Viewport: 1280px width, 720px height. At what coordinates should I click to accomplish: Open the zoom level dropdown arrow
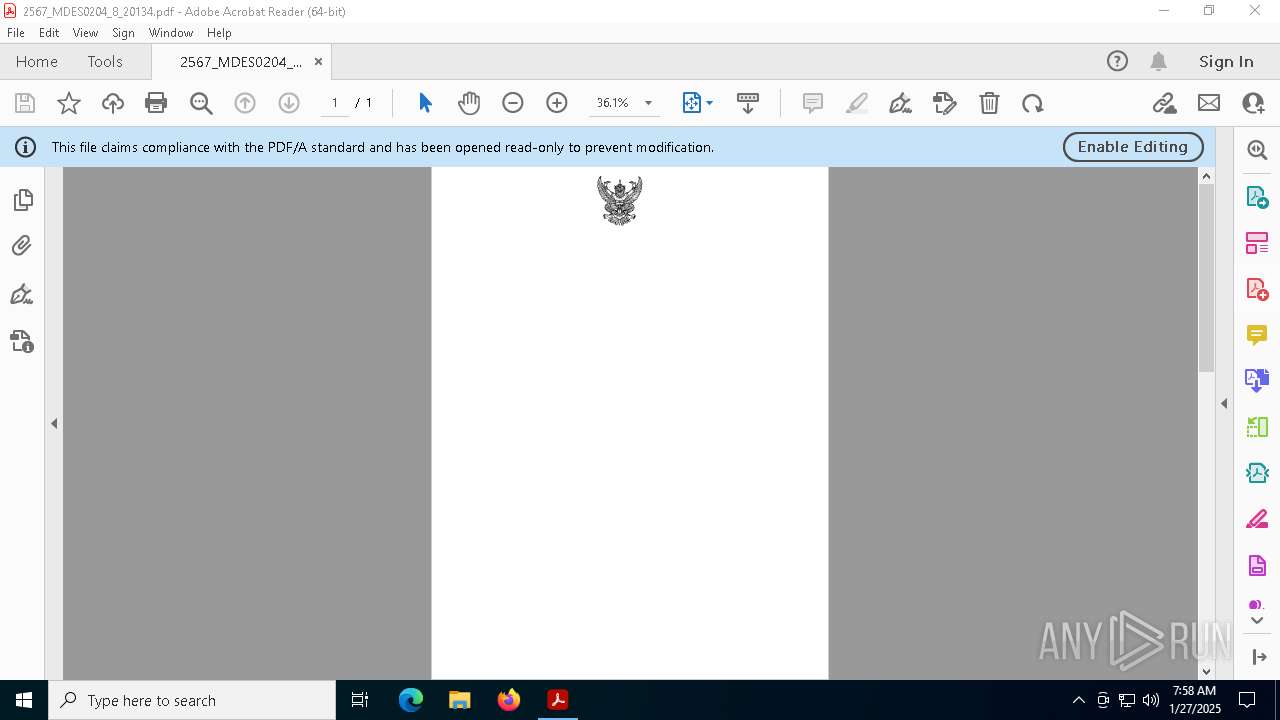(648, 103)
